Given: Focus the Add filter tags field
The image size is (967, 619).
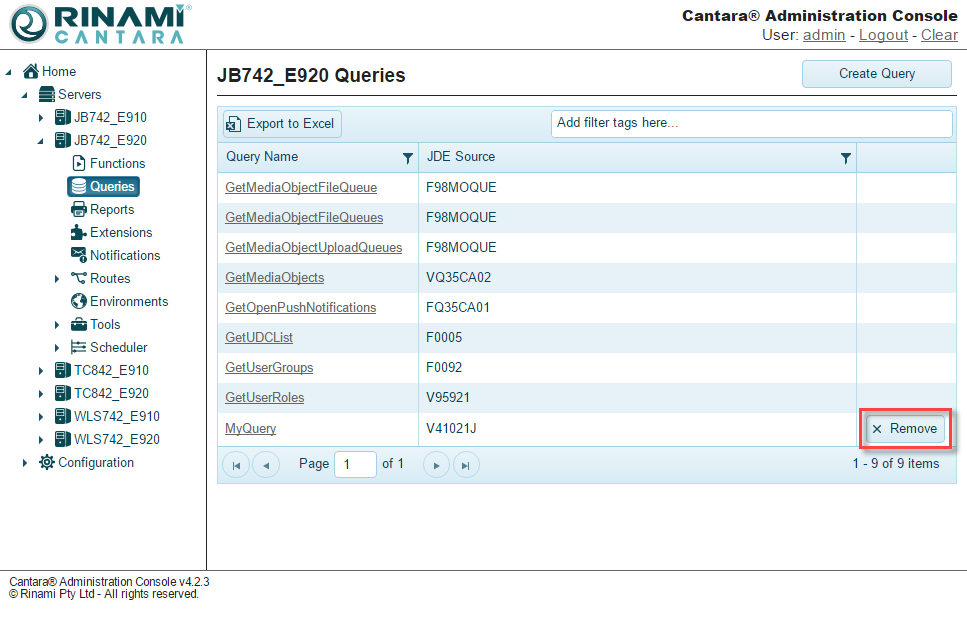Looking at the screenshot, I should [751, 123].
